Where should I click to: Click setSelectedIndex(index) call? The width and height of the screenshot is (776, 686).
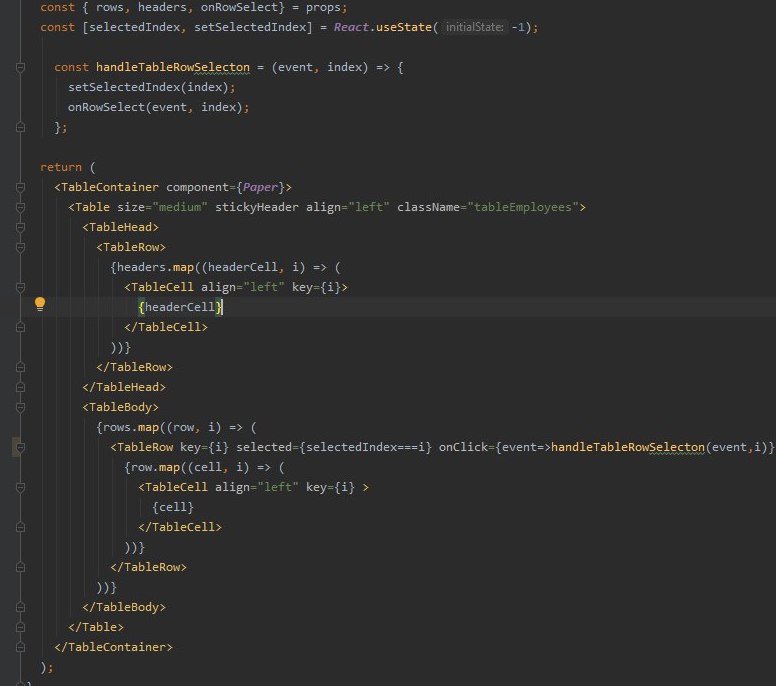pos(148,87)
